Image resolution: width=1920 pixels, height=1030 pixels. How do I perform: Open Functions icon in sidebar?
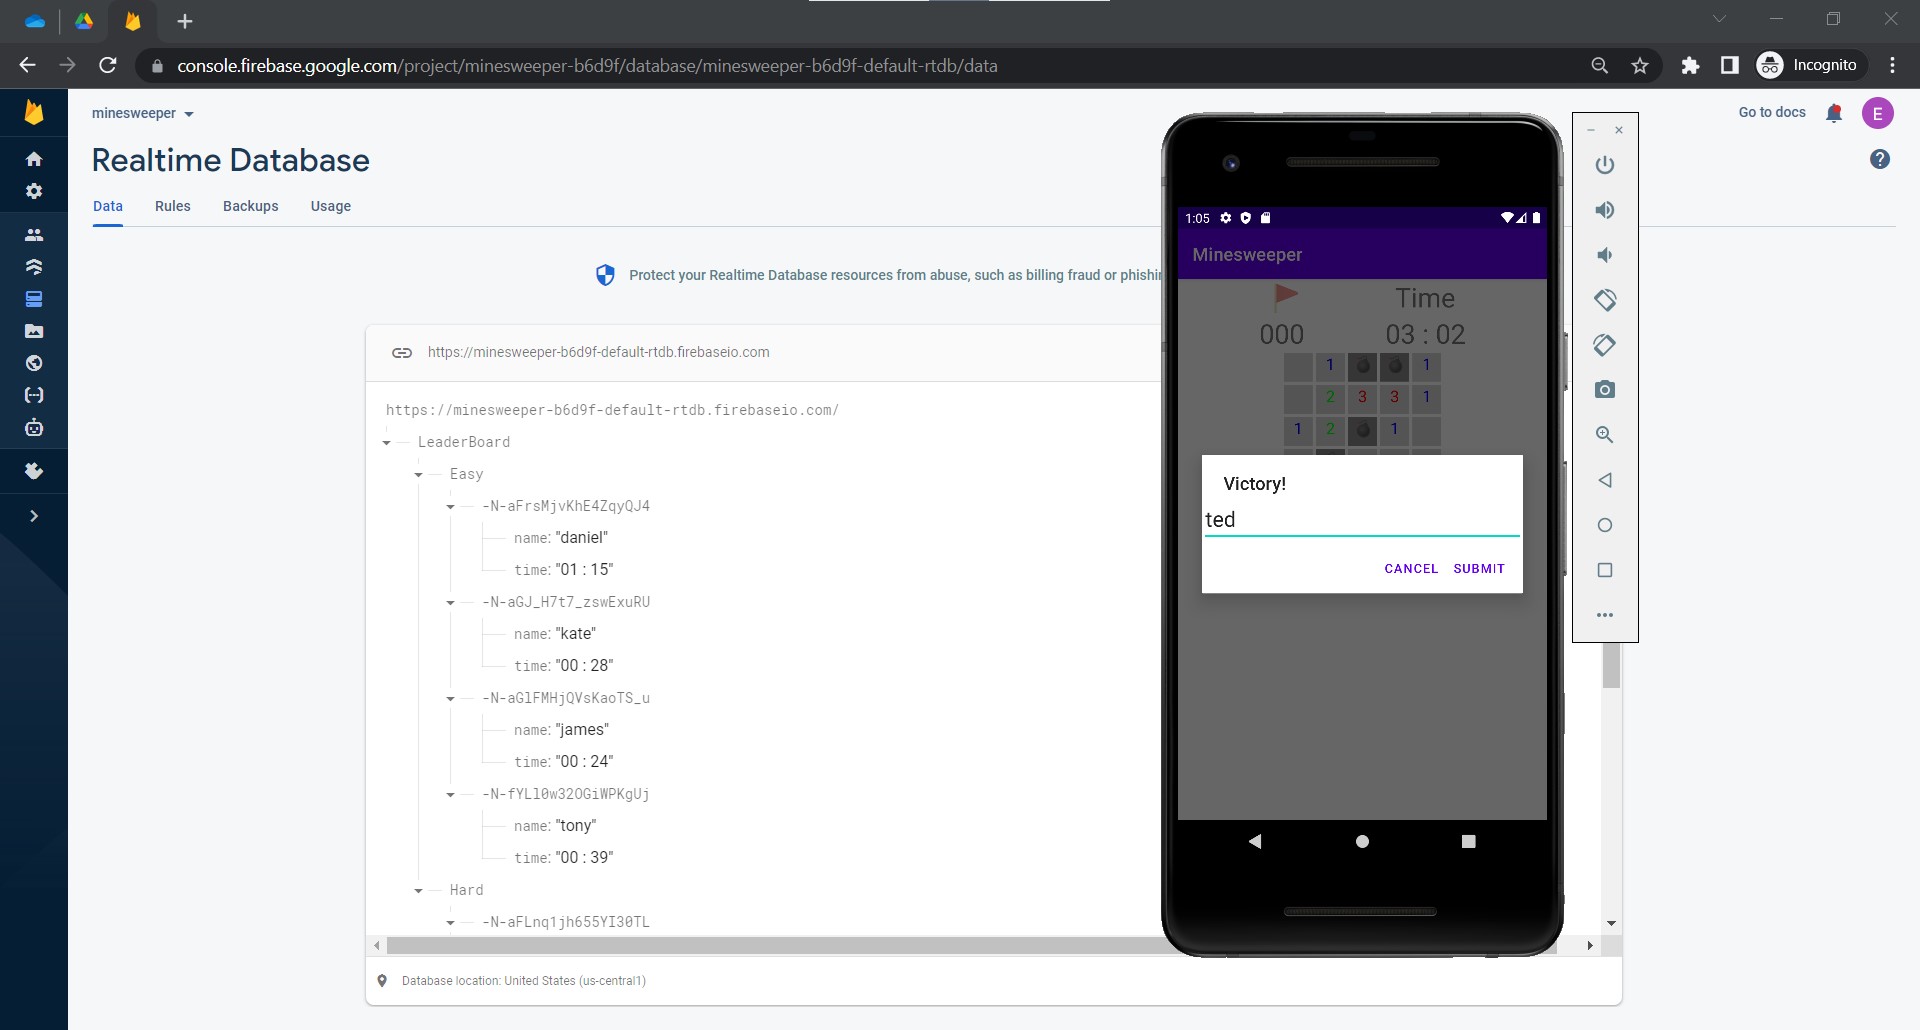click(34, 395)
